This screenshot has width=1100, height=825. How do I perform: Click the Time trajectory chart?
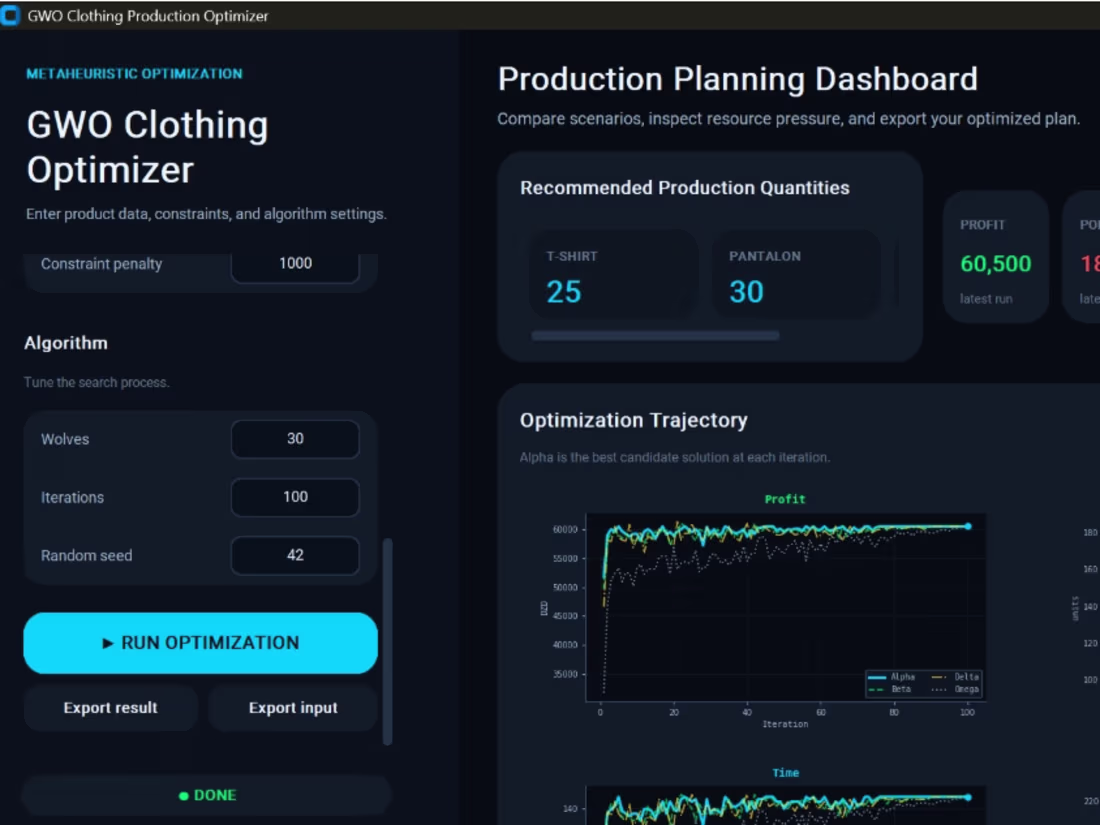(x=785, y=805)
